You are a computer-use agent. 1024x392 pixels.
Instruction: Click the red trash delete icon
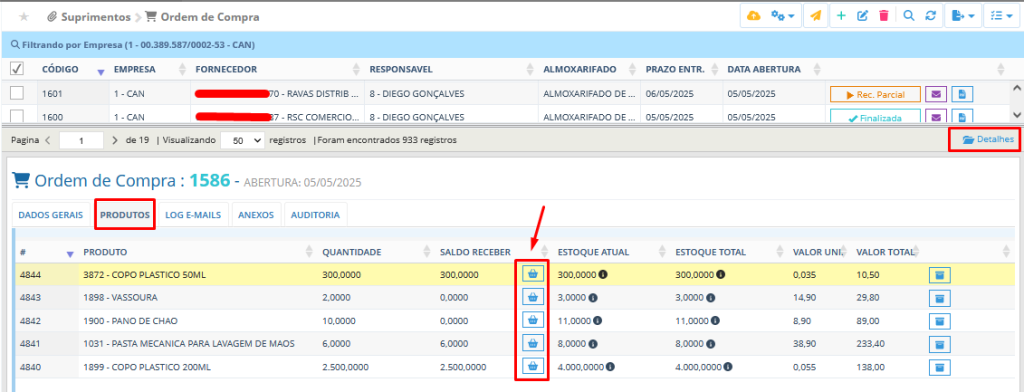click(x=884, y=16)
